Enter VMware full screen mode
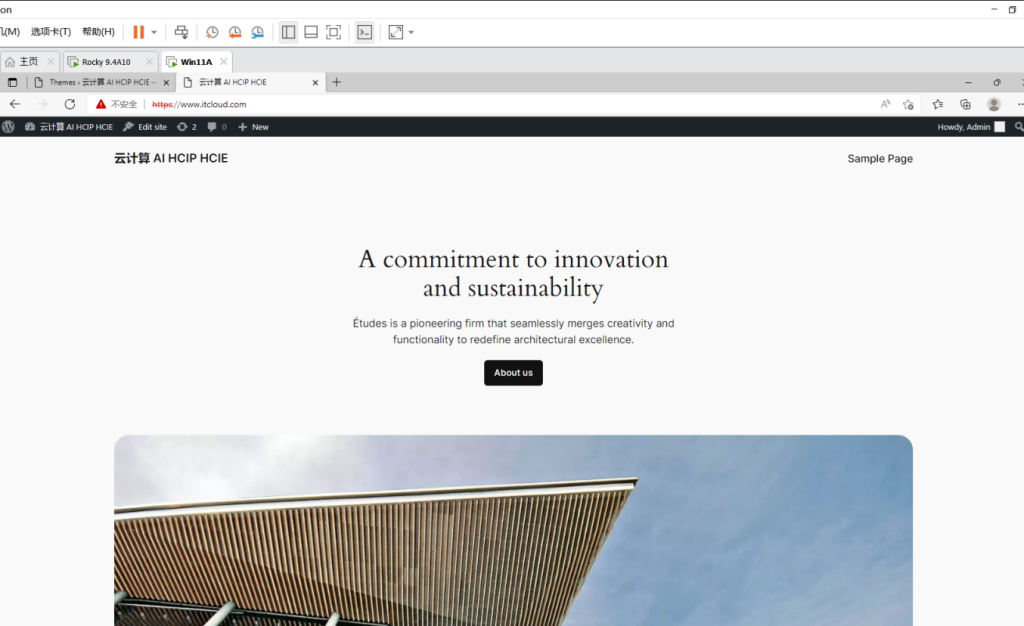Image resolution: width=1024 pixels, height=626 pixels. pos(334,32)
